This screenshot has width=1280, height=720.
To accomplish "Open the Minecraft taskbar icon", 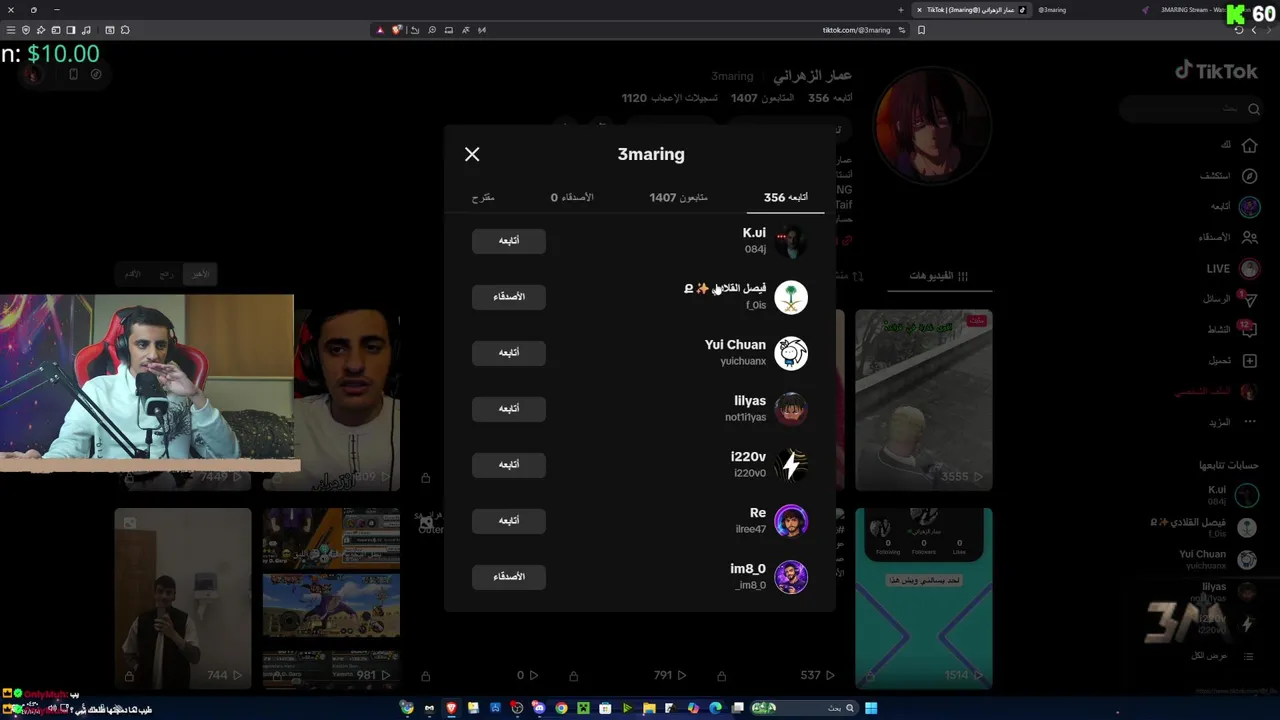I will pyautogui.click(x=583, y=708).
